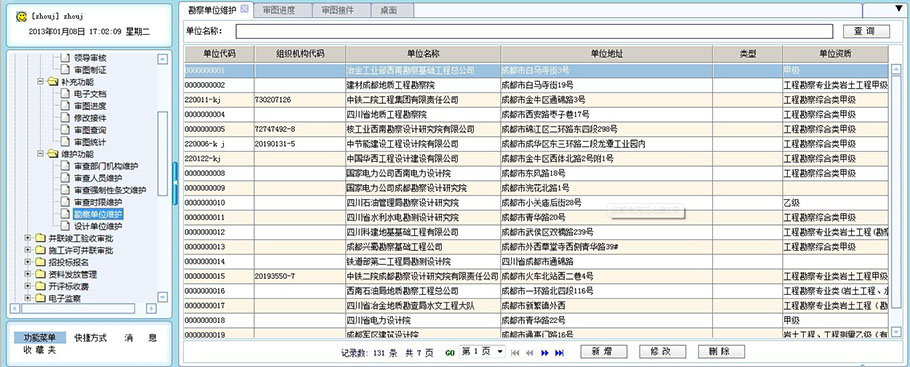Collapse the 维护功能 tree node

(41, 154)
